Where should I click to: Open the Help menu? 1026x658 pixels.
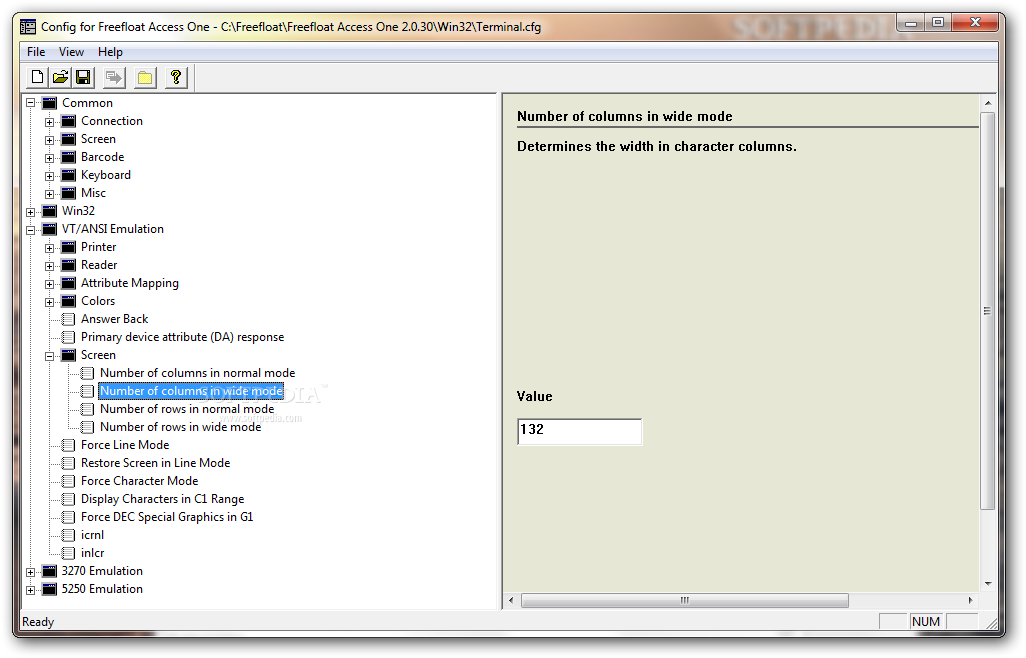coord(110,52)
